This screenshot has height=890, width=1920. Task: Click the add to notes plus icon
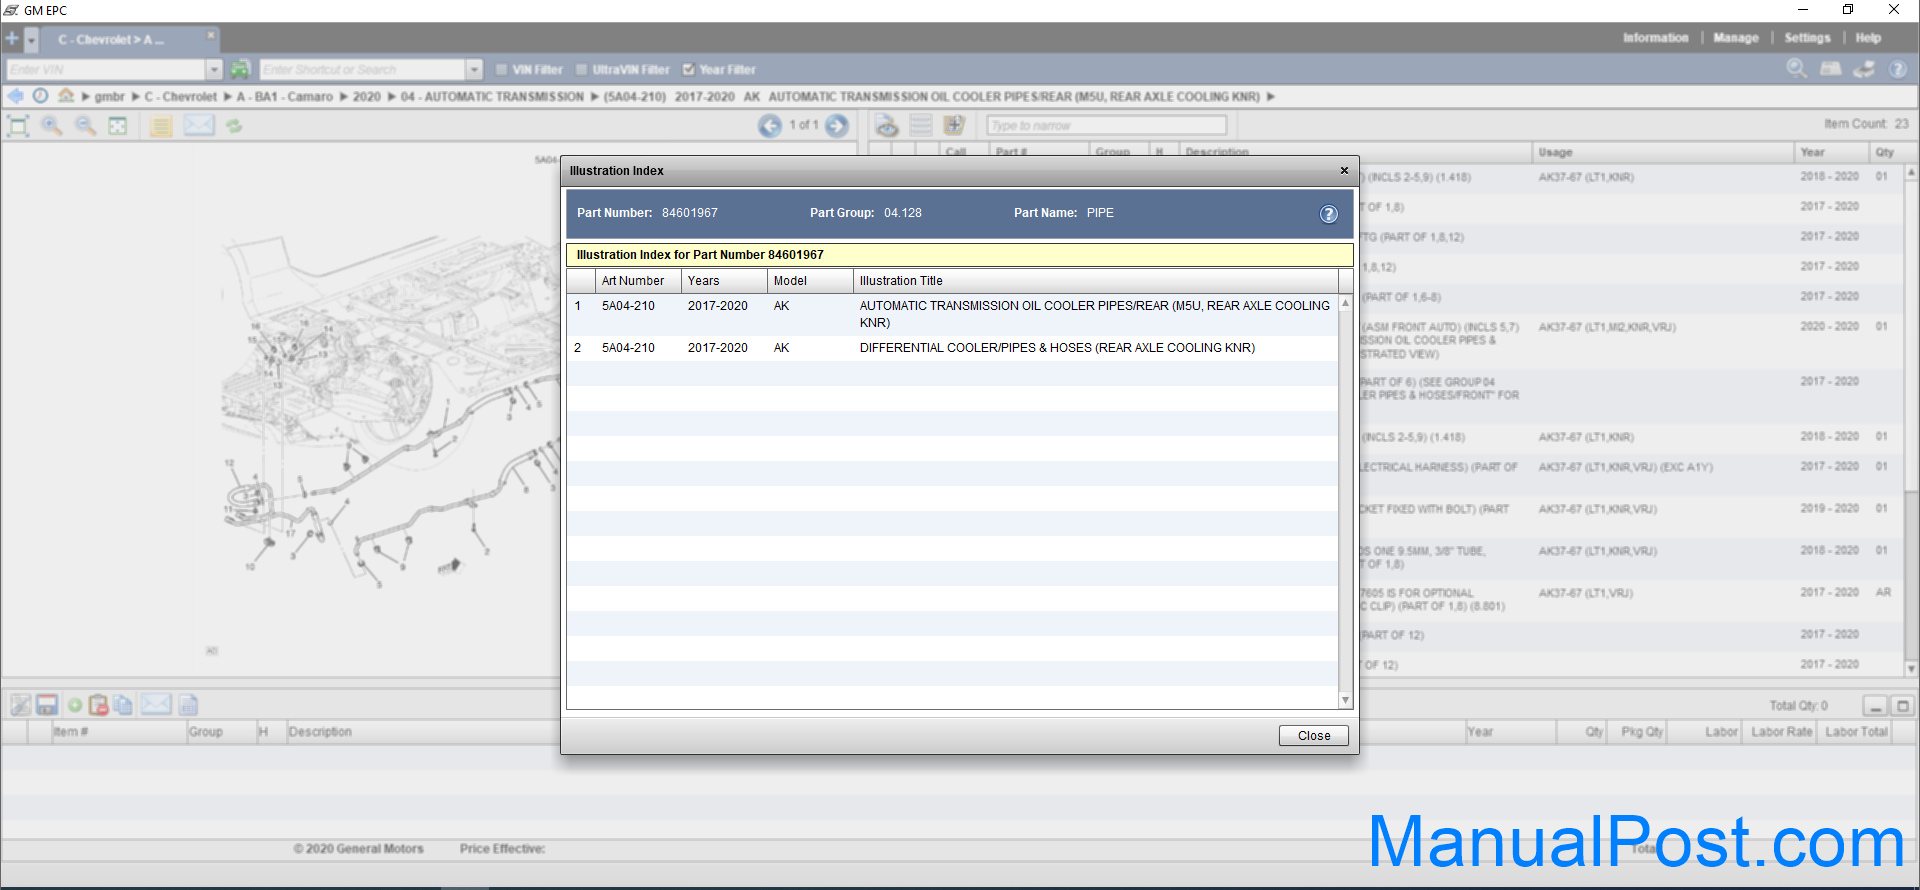pos(954,125)
